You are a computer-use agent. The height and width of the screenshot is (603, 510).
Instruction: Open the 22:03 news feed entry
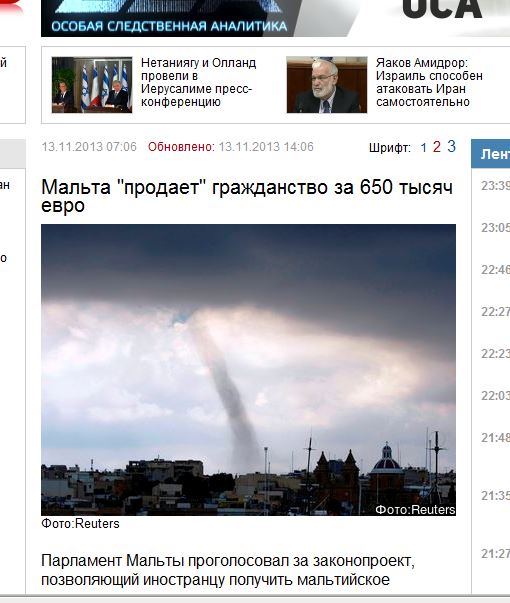point(495,396)
